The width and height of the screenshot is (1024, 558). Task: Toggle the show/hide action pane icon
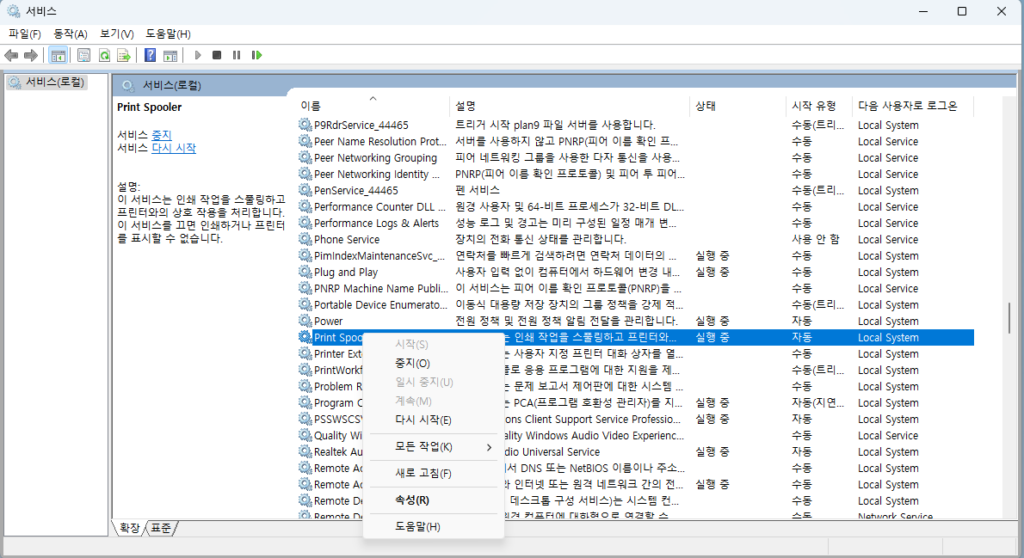(x=170, y=56)
